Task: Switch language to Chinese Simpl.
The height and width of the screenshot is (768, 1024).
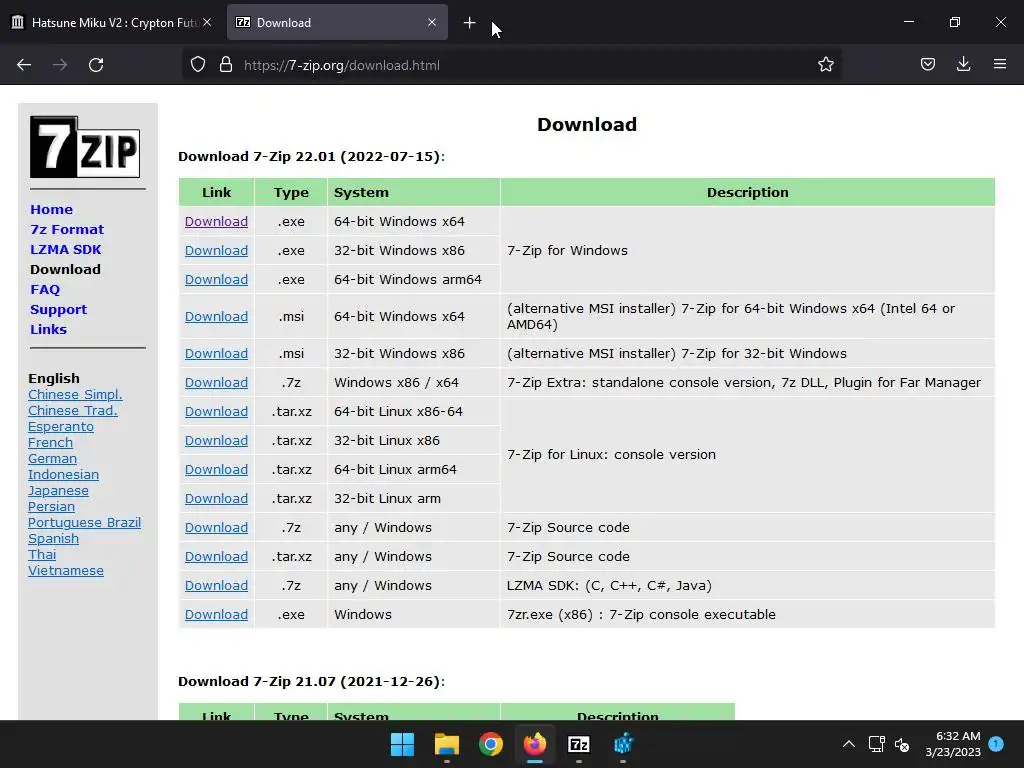Action: 75,394
